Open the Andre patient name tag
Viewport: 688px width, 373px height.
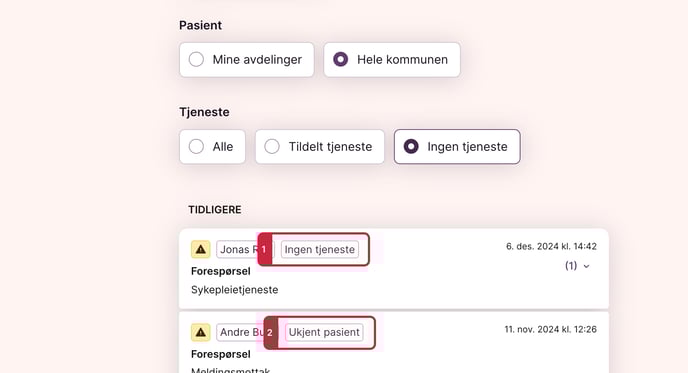(240, 332)
